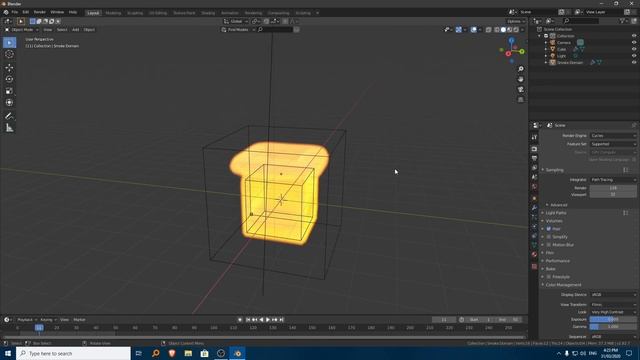Image resolution: width=640 pixels, height=360 pixels.
Task: Open the viewport Add menu
Action: pyautogui.click(x=76, y=30)
